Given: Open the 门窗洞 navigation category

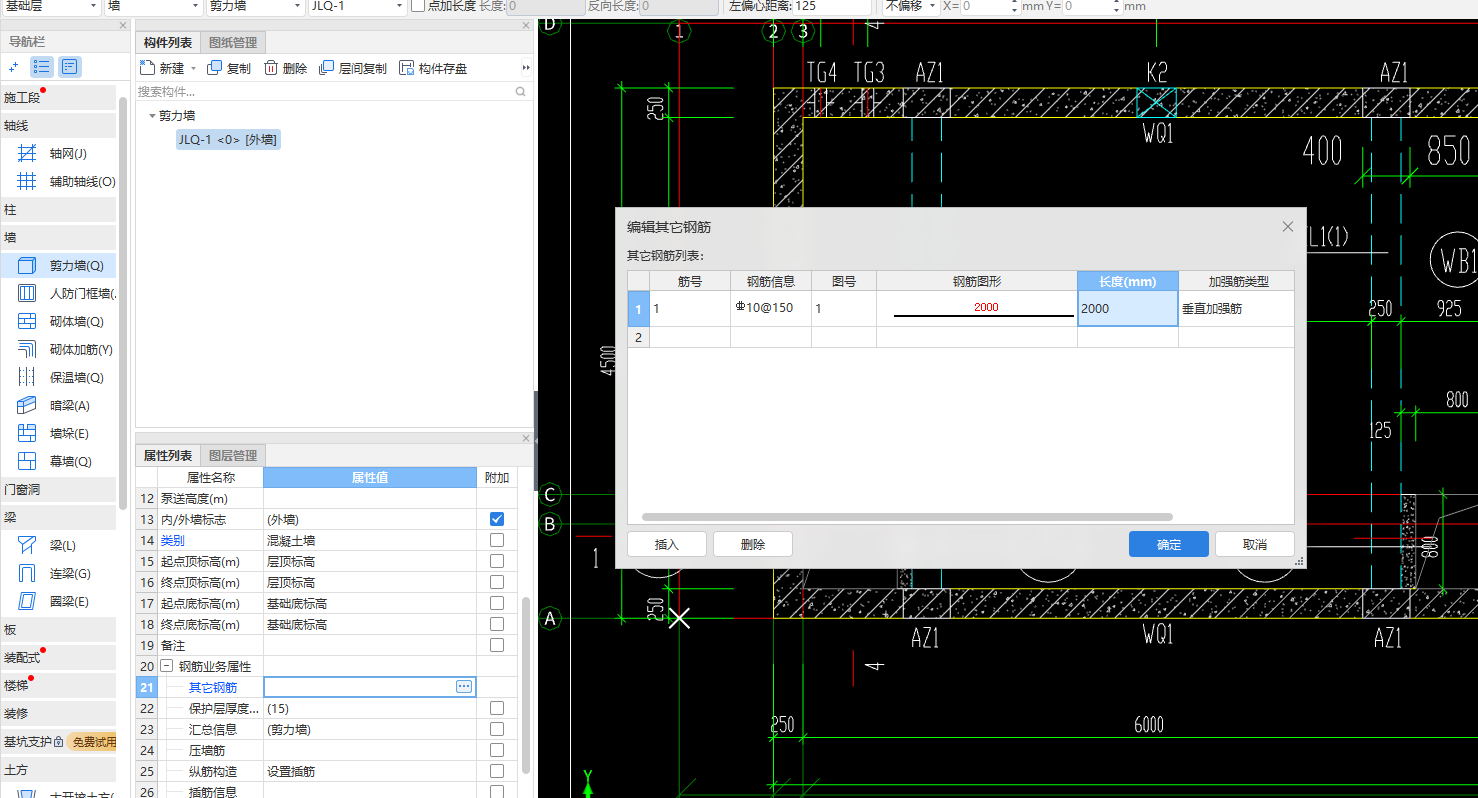Looking at the screenshot, I should coord(58,490).
